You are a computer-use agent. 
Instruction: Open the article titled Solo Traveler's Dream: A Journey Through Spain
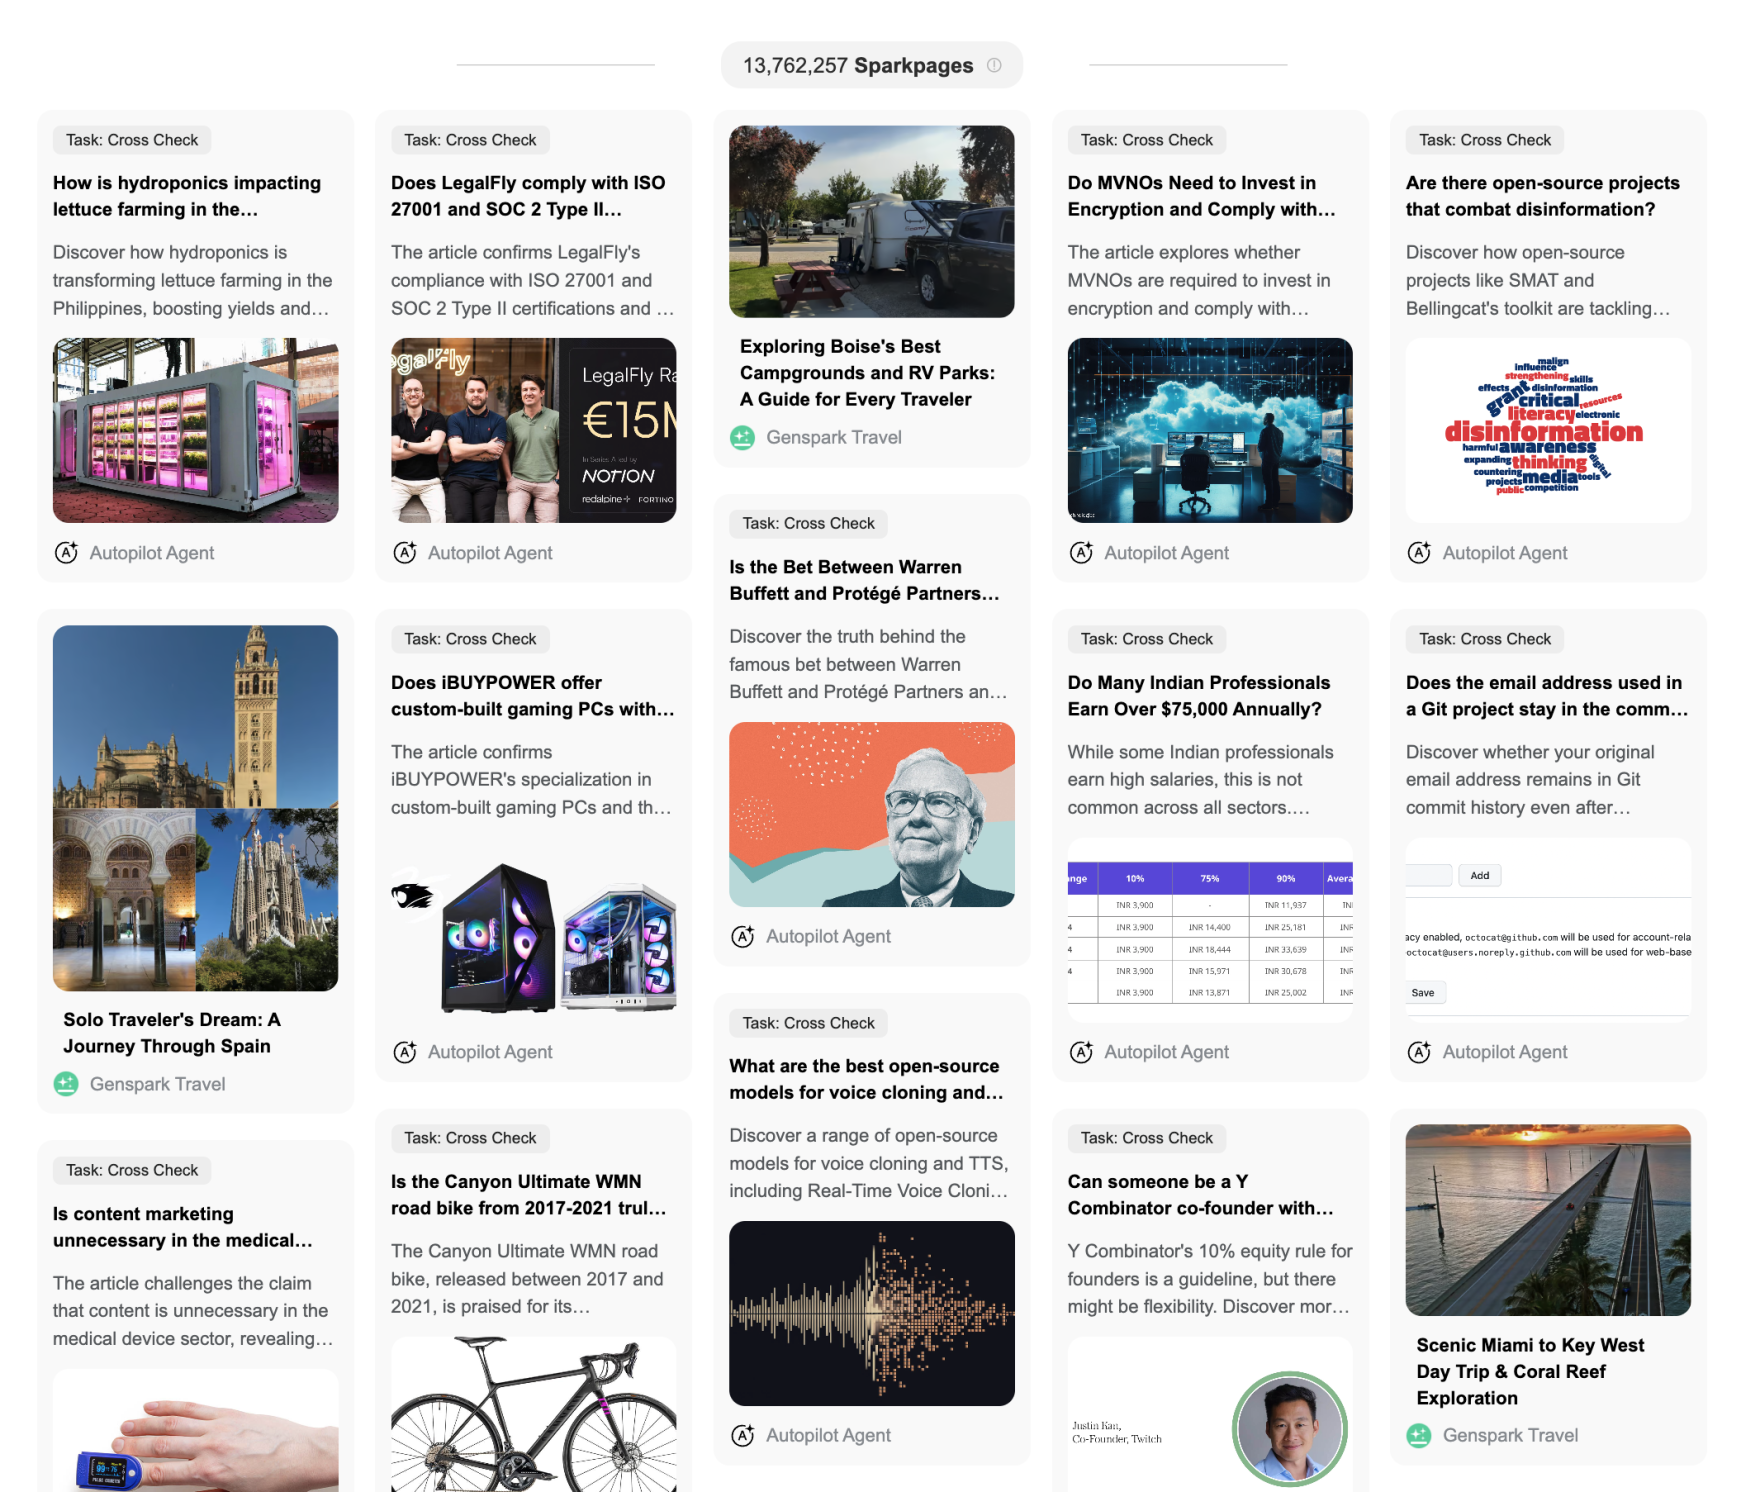[172, 1033]
